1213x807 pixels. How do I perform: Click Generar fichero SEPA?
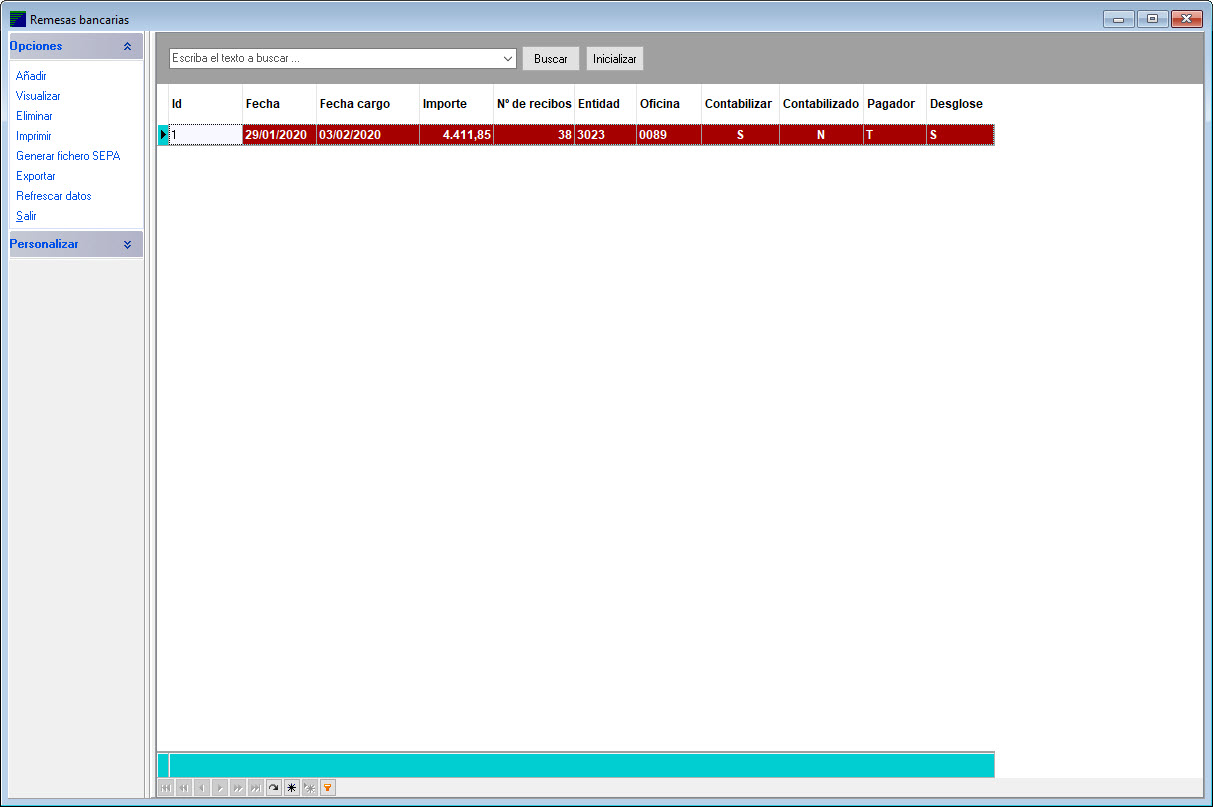click(x=68, y=156)
